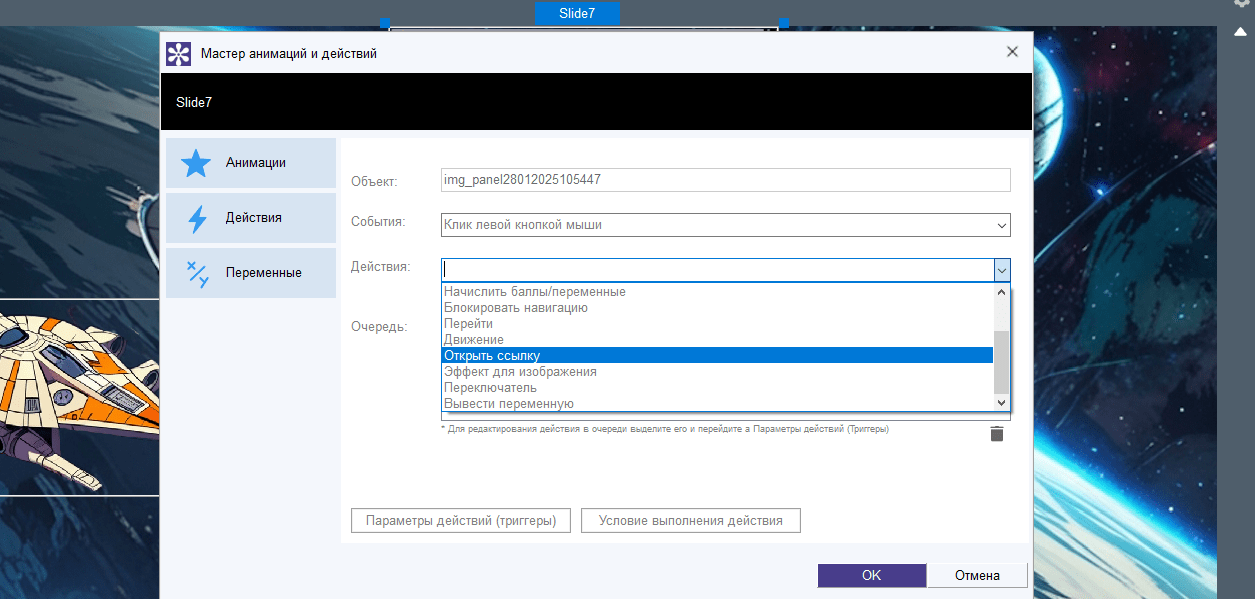
Task: Collapse the Действия dropdown arrow
Action: 1001,270
